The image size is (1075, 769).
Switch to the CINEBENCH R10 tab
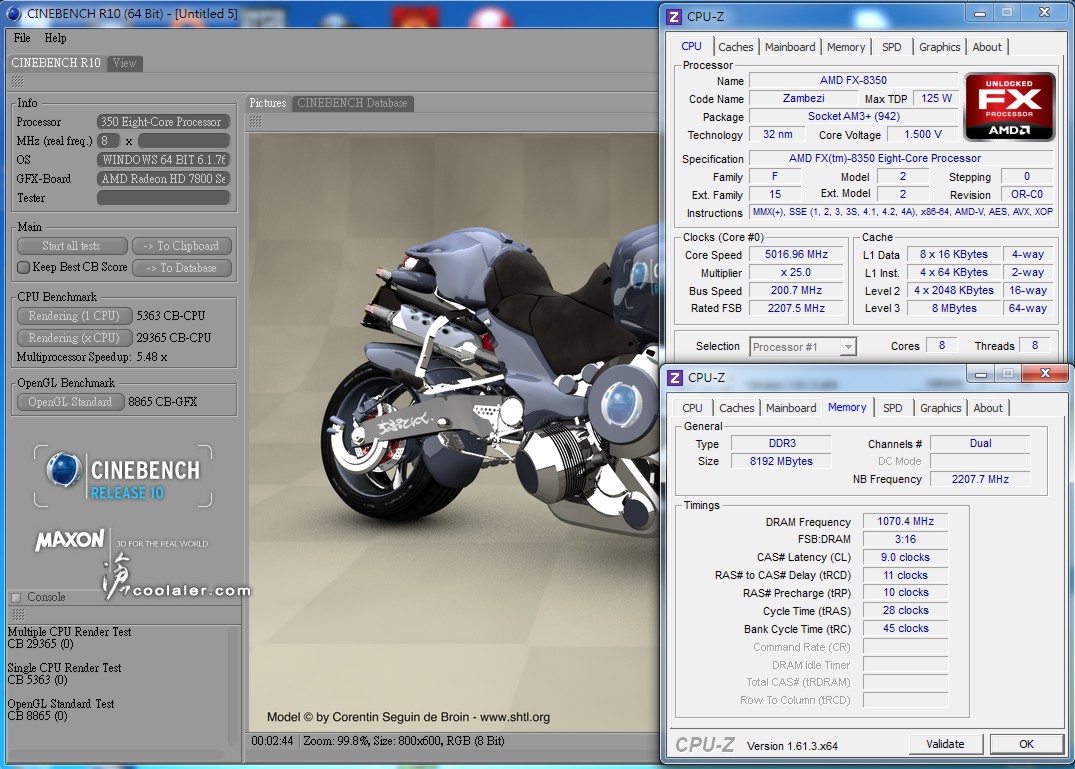56,62
